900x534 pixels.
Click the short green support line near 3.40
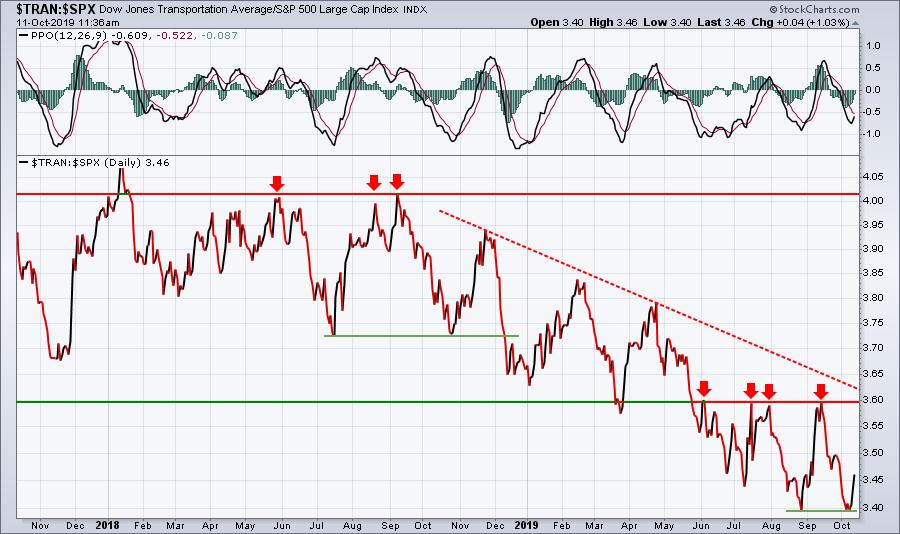tap(821, 510)
